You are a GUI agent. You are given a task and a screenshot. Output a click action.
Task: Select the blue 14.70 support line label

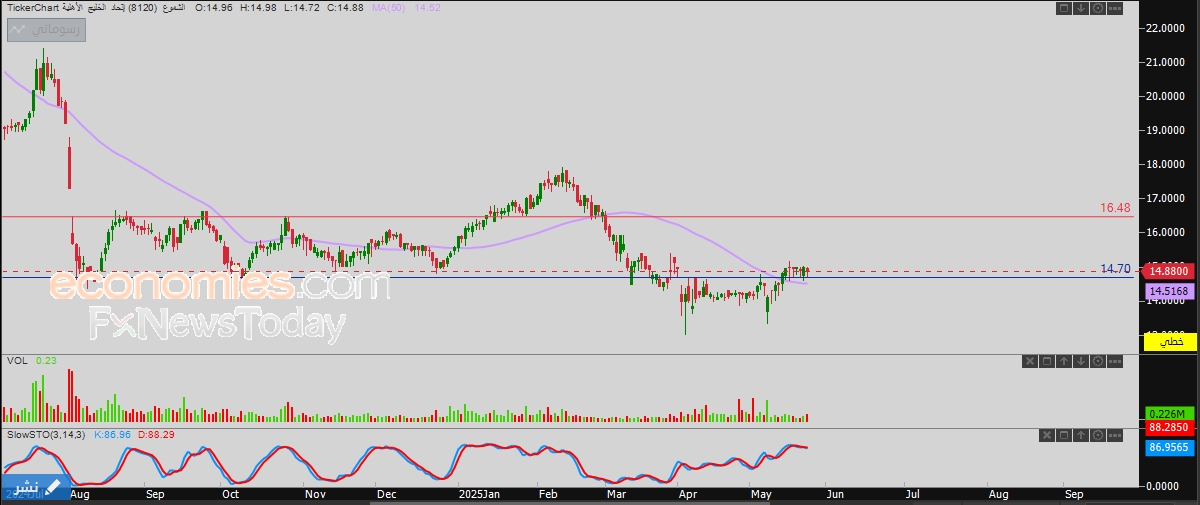coord(1115,268)
